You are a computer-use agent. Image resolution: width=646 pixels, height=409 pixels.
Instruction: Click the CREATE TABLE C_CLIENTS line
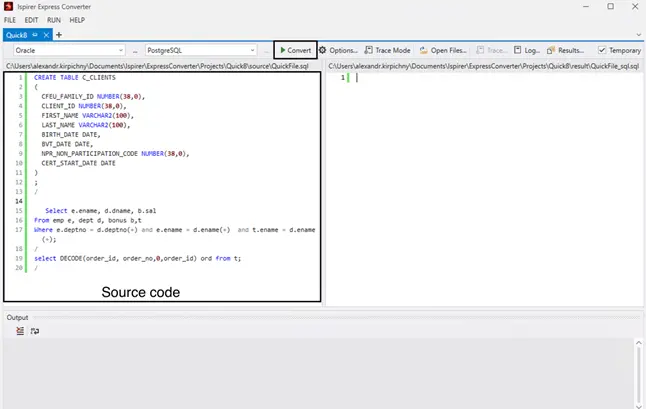[x=75, y=77]
